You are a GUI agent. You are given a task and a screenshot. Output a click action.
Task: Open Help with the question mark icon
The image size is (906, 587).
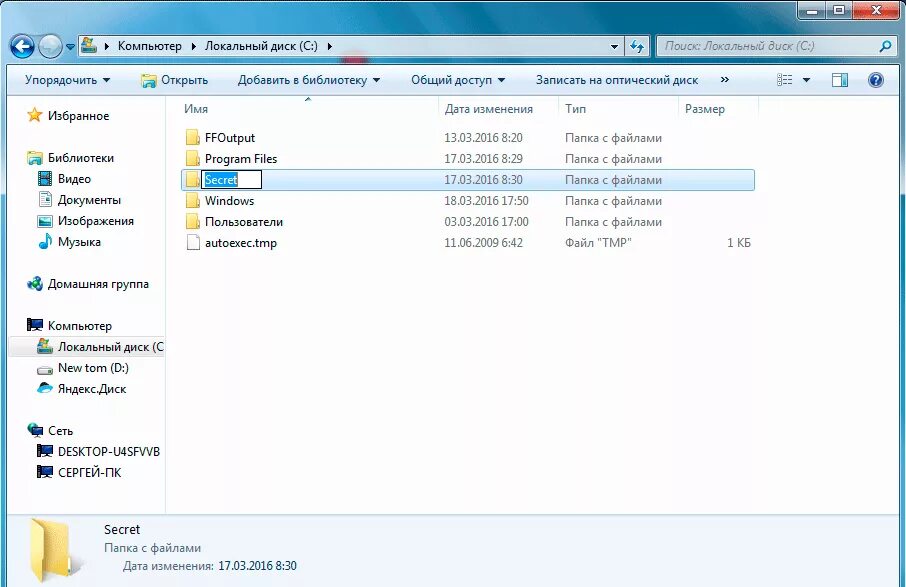pyautogui.click(x=876, y=80)
